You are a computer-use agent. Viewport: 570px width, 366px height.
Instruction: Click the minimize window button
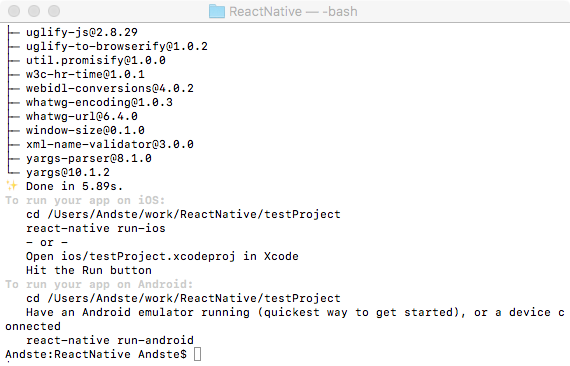(x=34, y=11)
